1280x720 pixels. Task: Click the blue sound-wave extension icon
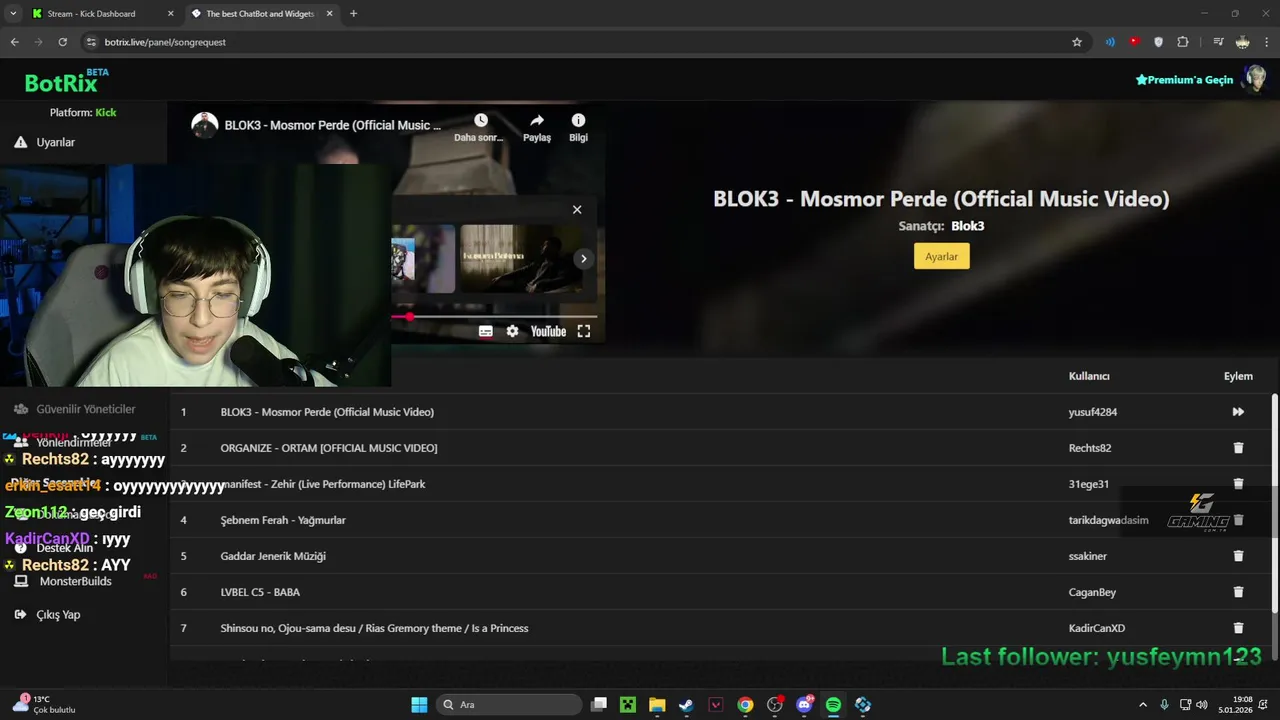click(x=1110, y=42)
